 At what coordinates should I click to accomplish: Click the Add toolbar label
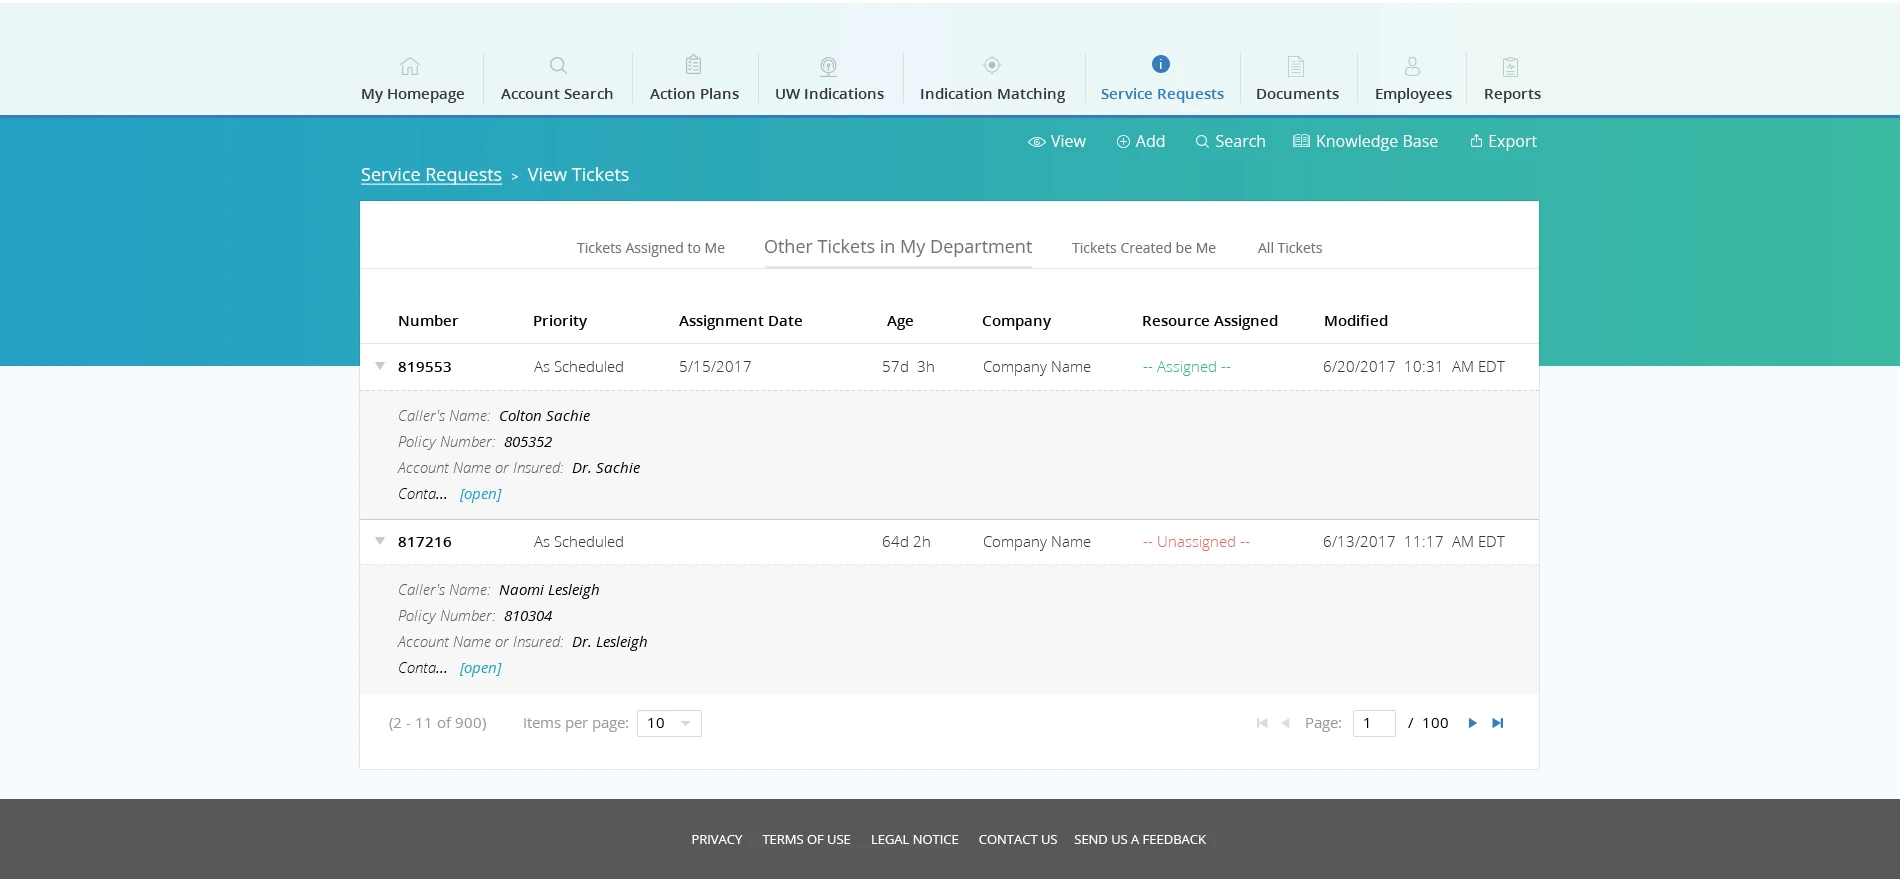coord(1150,142)
